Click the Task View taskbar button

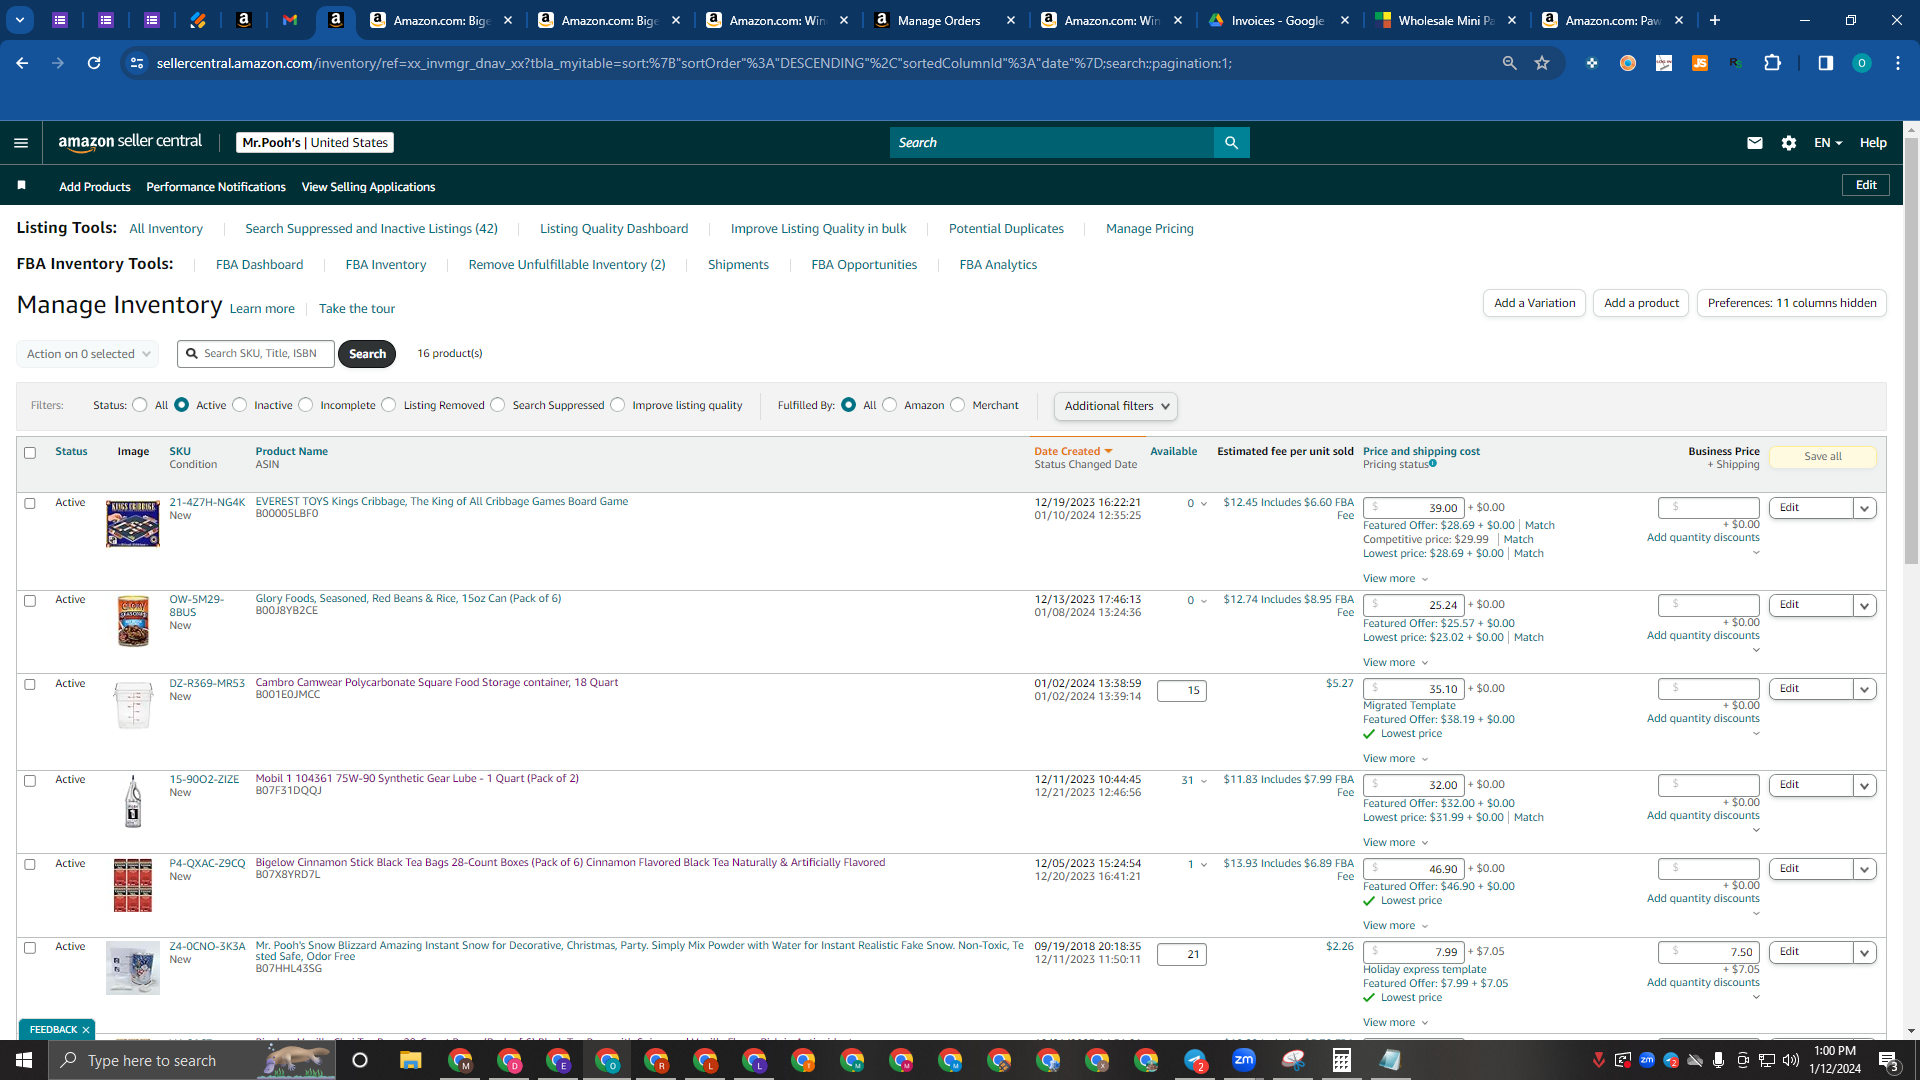click(360, 1060)
